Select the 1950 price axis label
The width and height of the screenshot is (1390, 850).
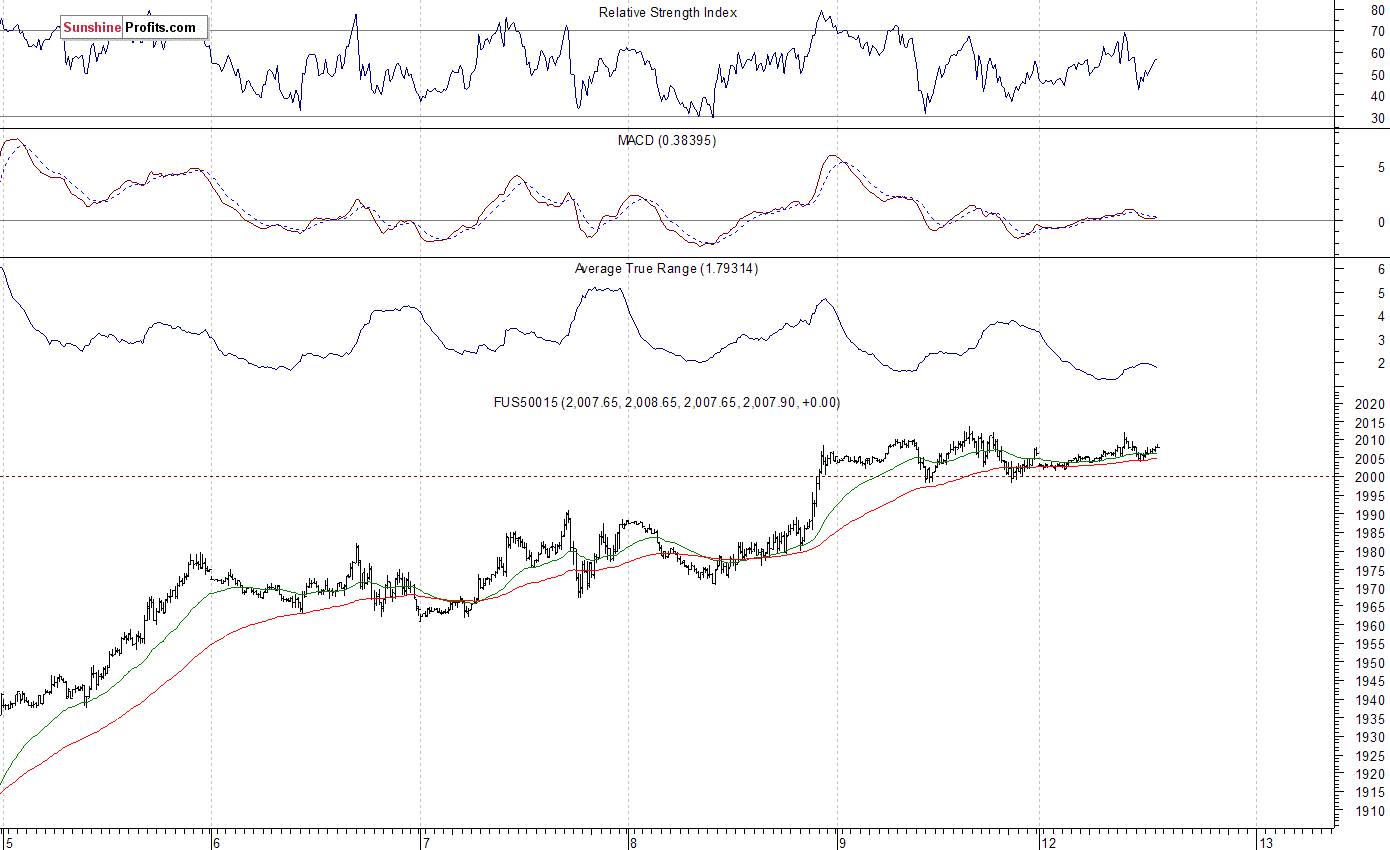(x=1371, y=664)
